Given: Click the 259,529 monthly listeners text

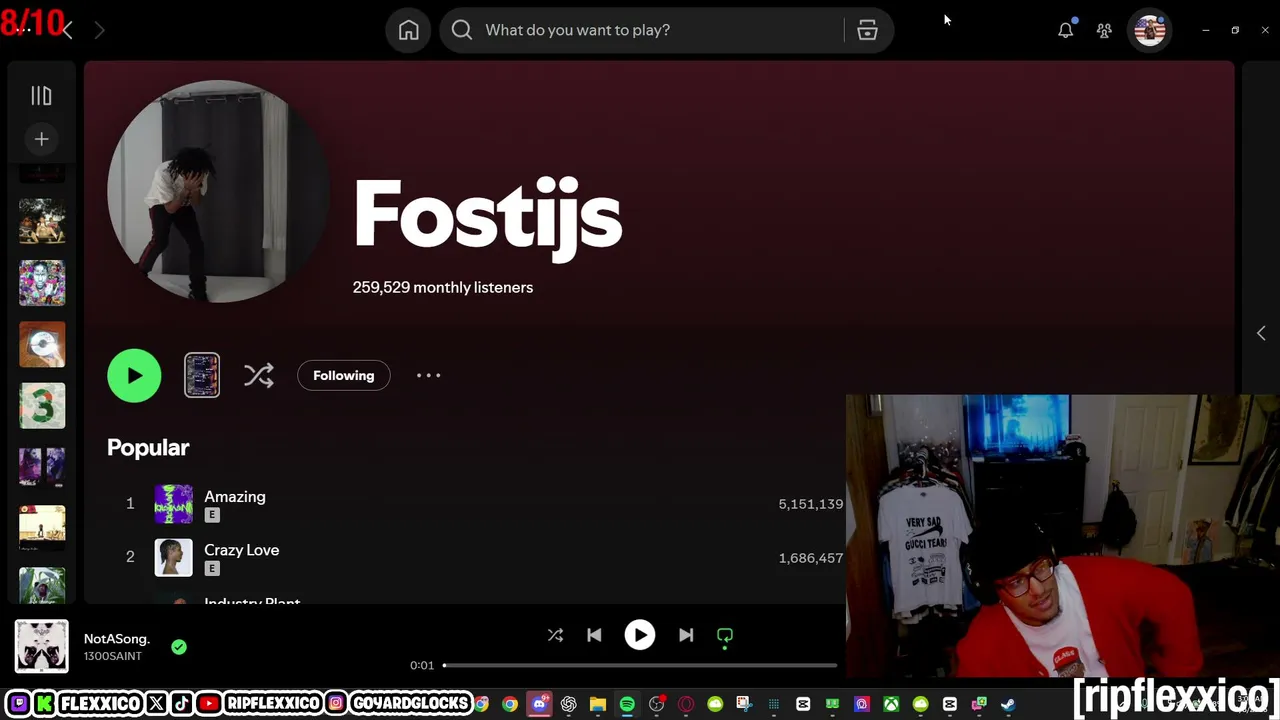Looking at the screenshot, I should point(443,287).
